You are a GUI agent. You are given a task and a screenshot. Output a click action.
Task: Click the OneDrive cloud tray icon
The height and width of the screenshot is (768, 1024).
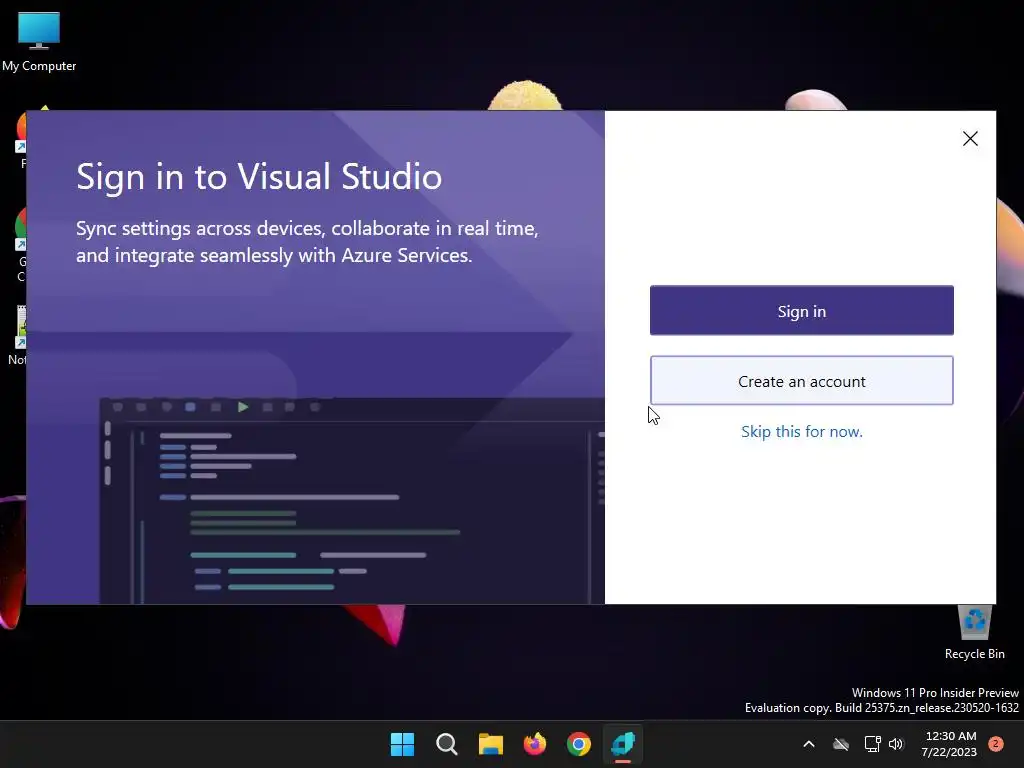(841, 744)
